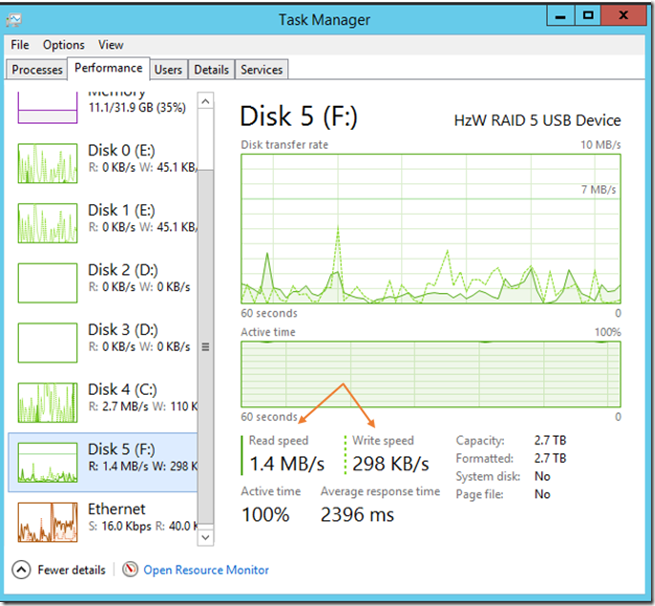The width and height of the screenshot is (655, 606).
Task: Click the Write speed label
Action: (383, 440)
